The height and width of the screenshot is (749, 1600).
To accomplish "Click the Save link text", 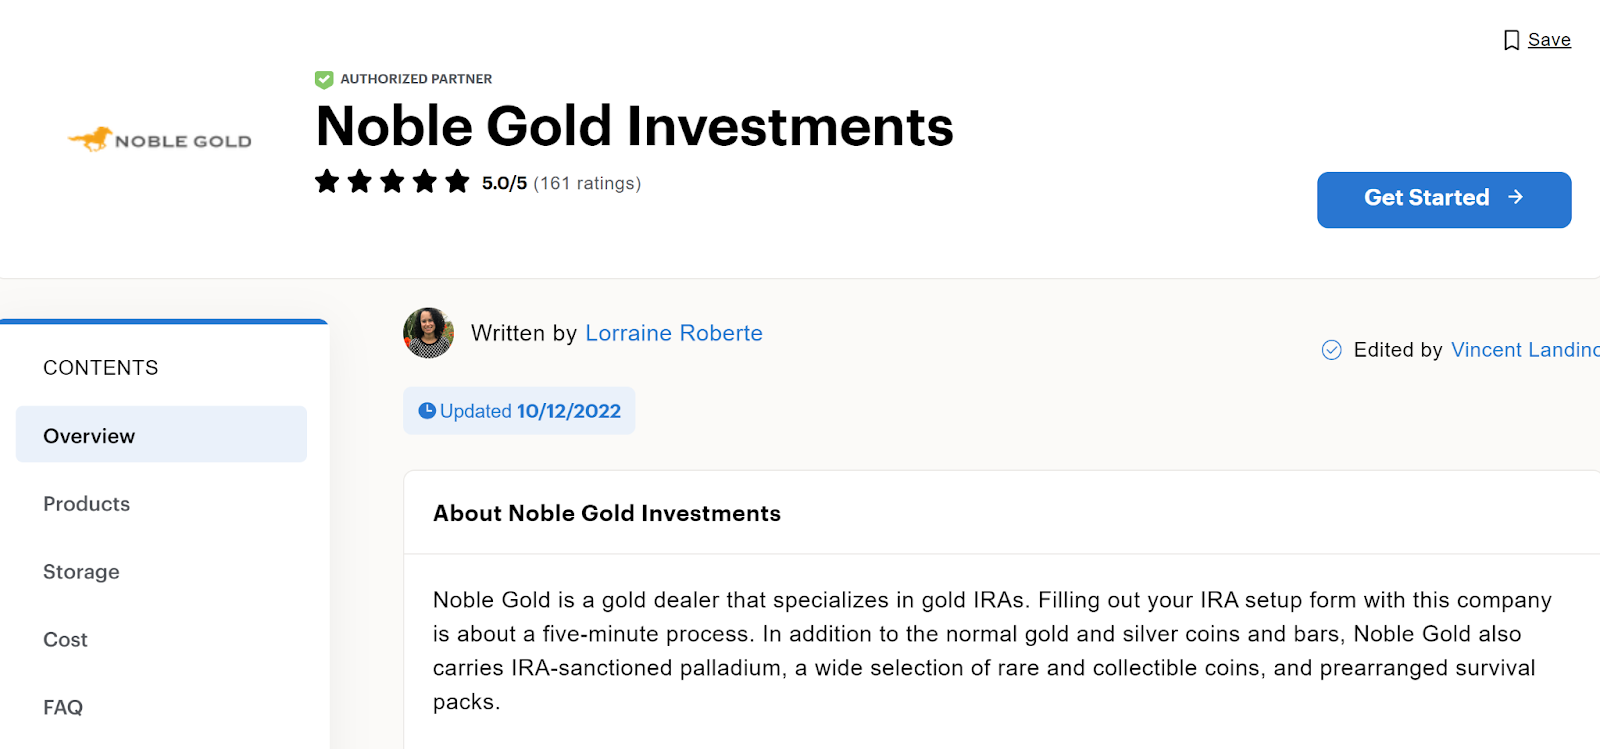I will pyautogui.click(x=1549, y=40).
